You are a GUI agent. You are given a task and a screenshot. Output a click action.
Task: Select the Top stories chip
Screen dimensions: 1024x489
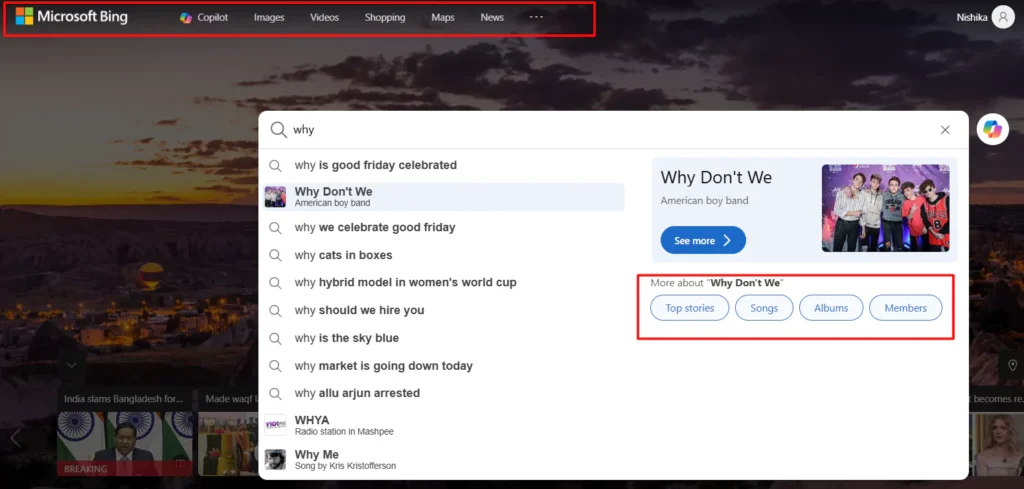pos(690,308)
